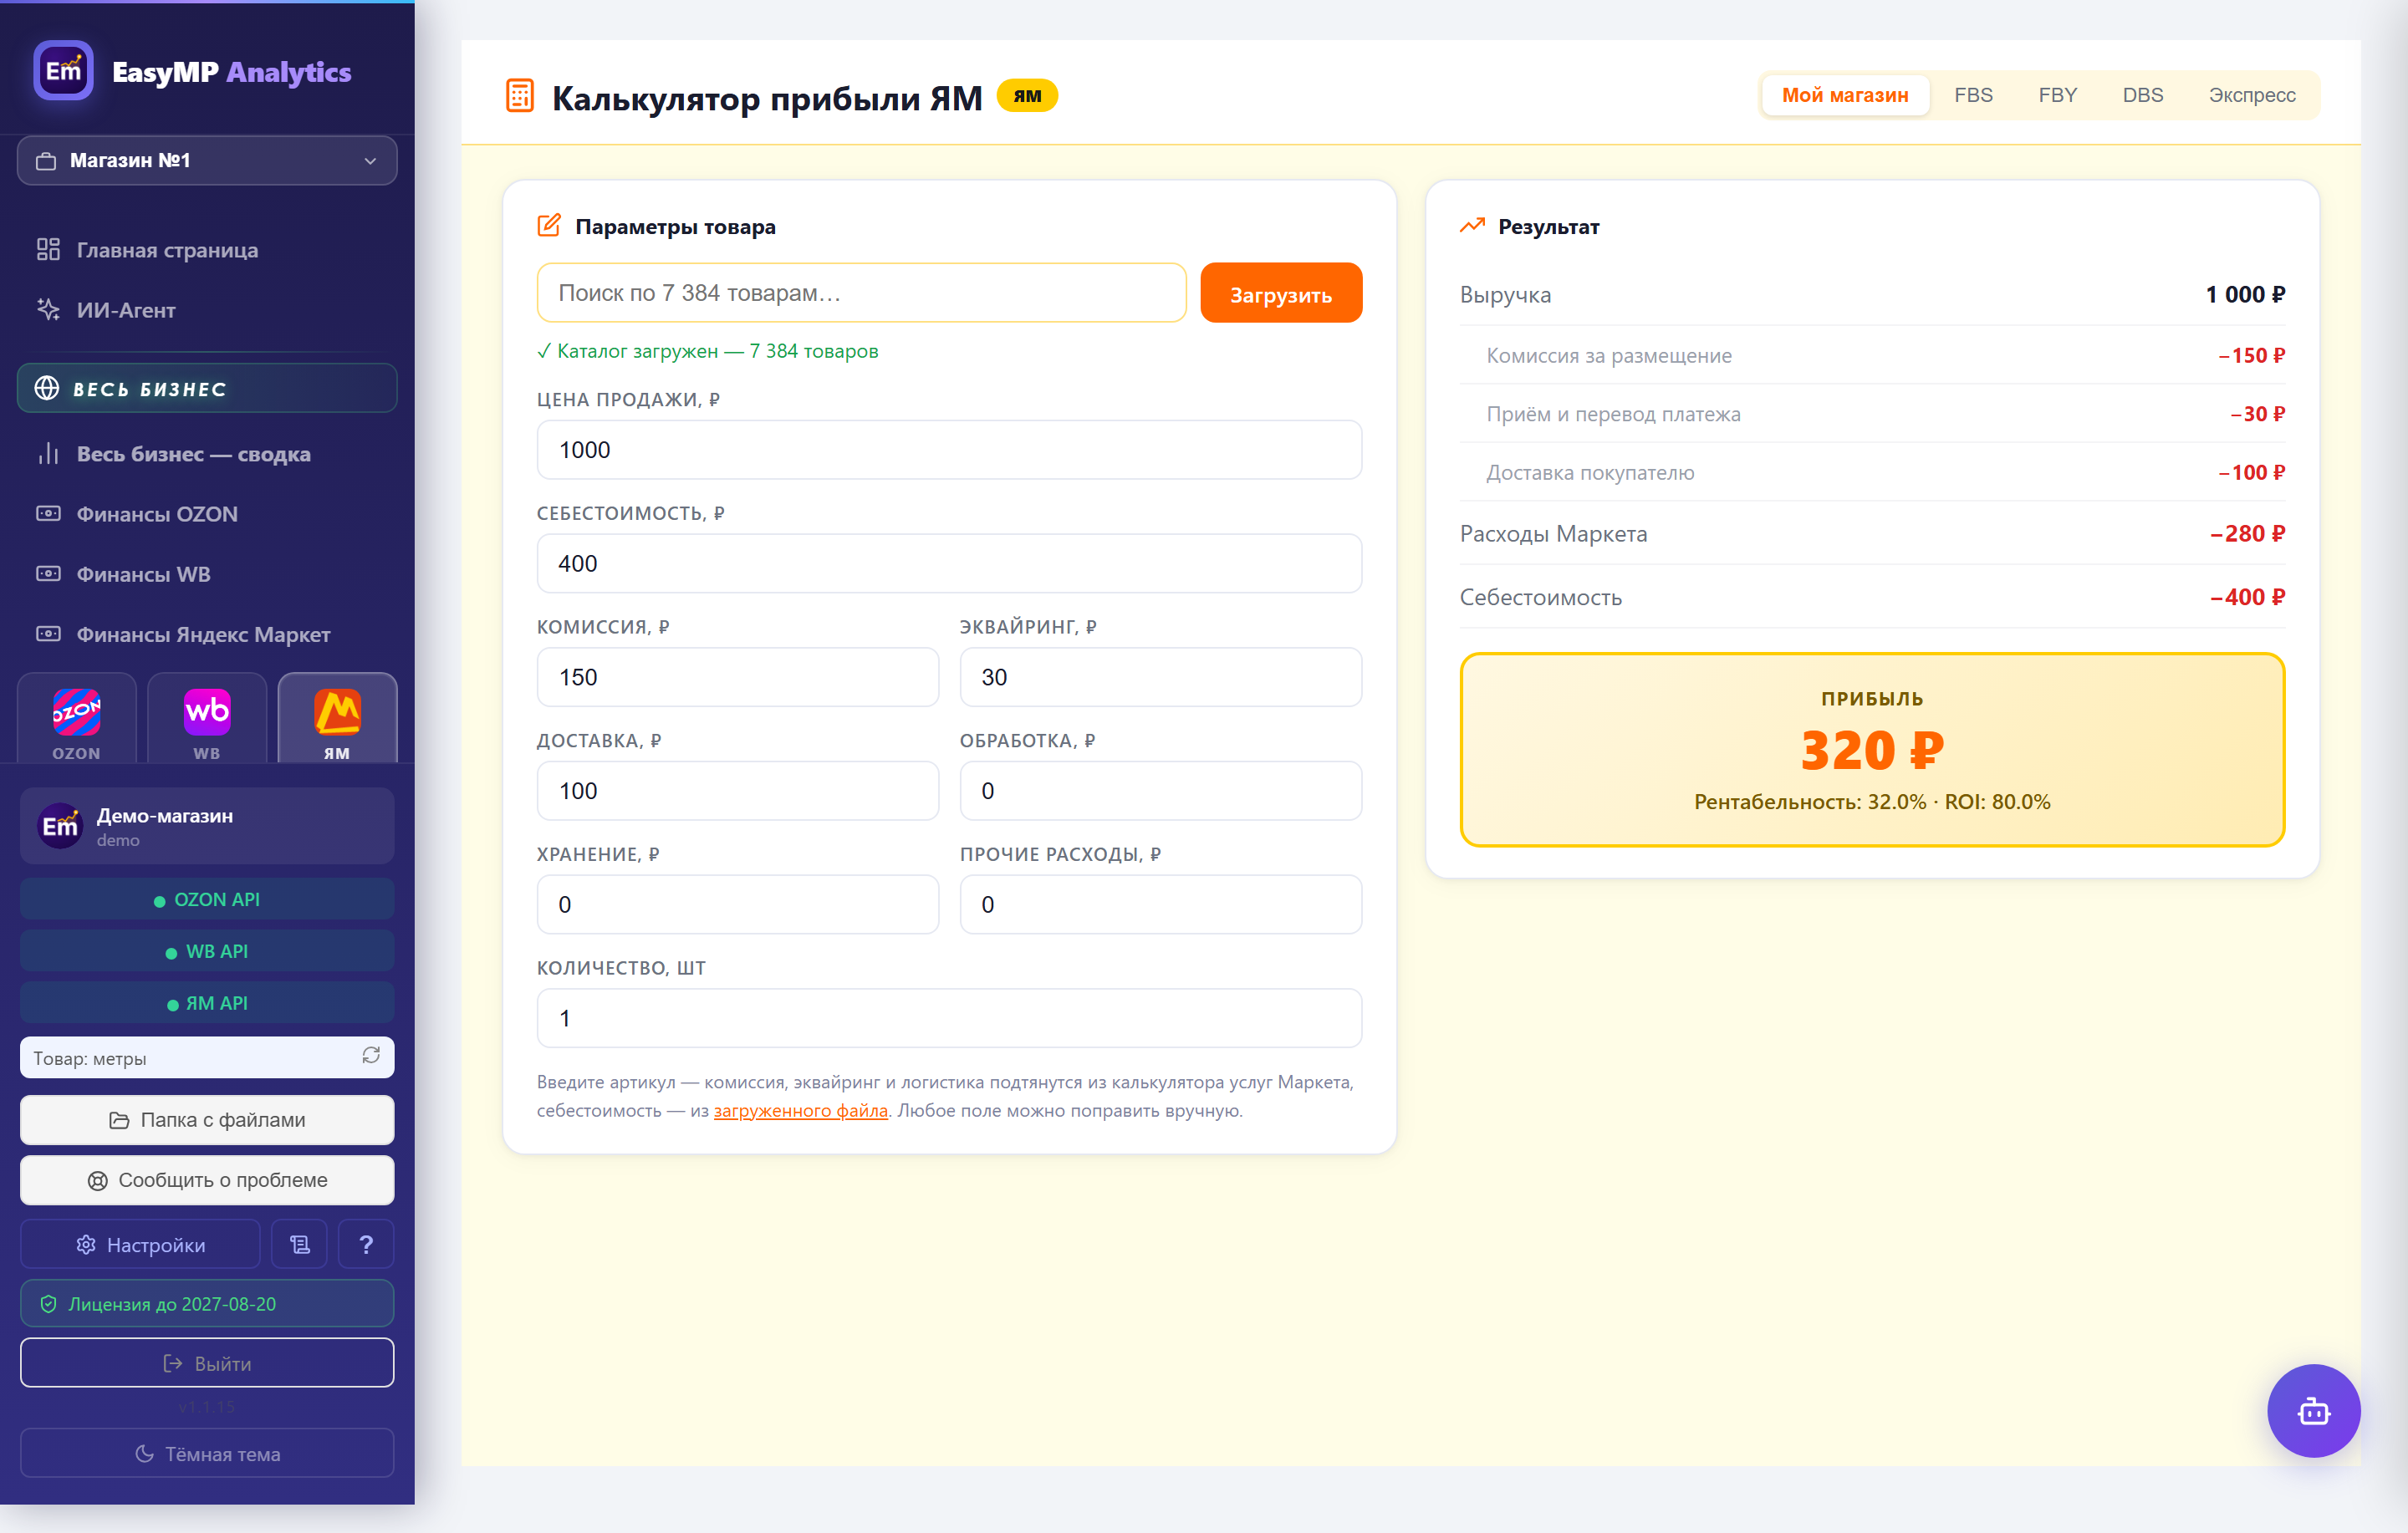The height and width of the screenshot is (1533, 2408).
Task: Open the OZON marketplace tile
Action: 77,720
